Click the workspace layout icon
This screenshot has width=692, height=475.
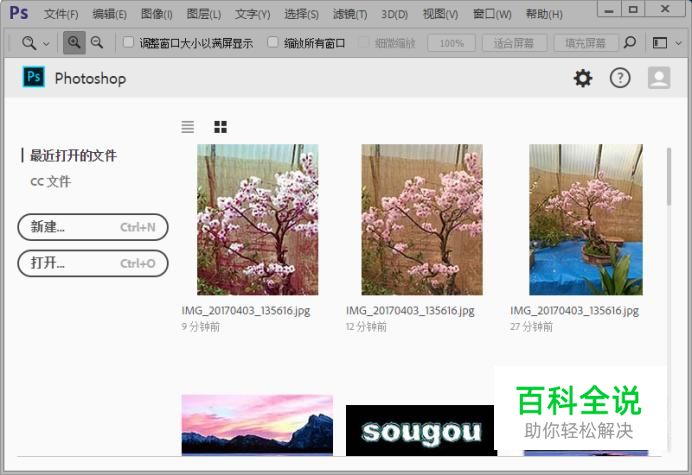[x=660, y=43]
